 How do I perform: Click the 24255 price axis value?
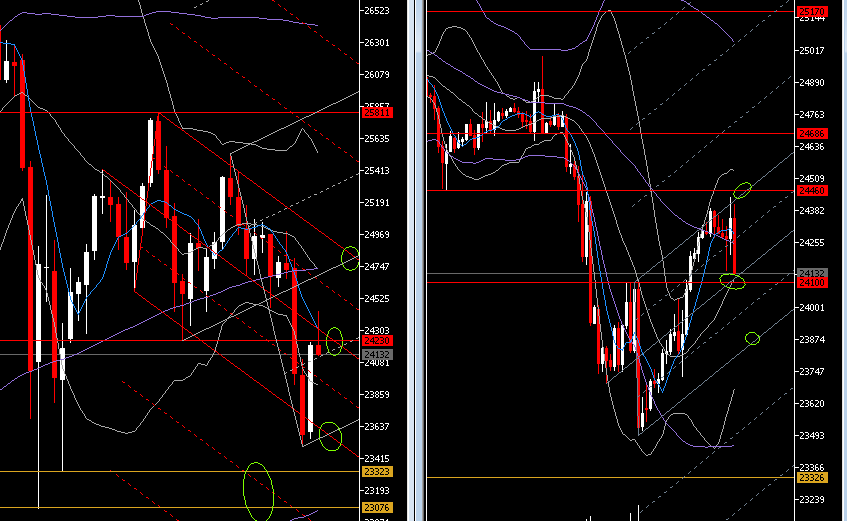(812, 243)
